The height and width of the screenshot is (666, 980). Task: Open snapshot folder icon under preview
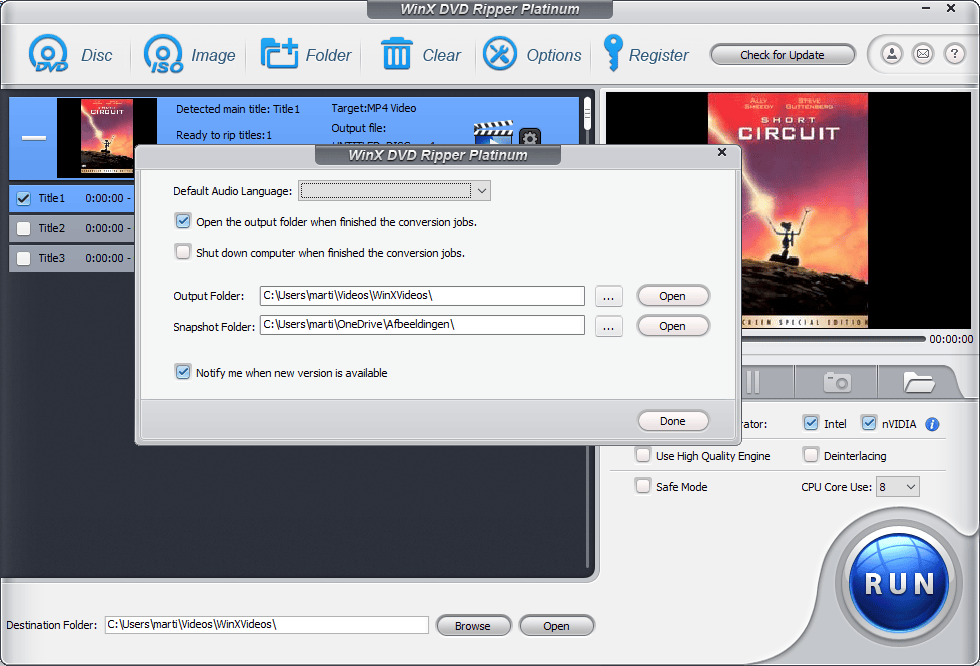pyautogui.click(x=919, y=382)
